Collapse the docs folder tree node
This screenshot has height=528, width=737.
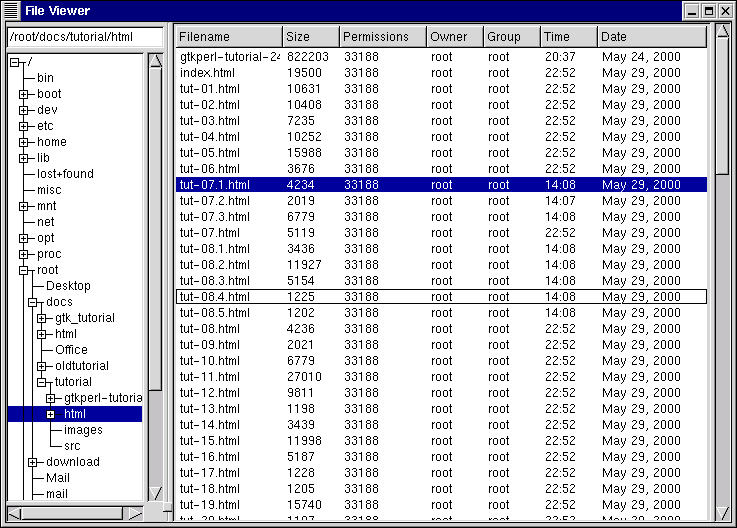click(x=33, y=302)
